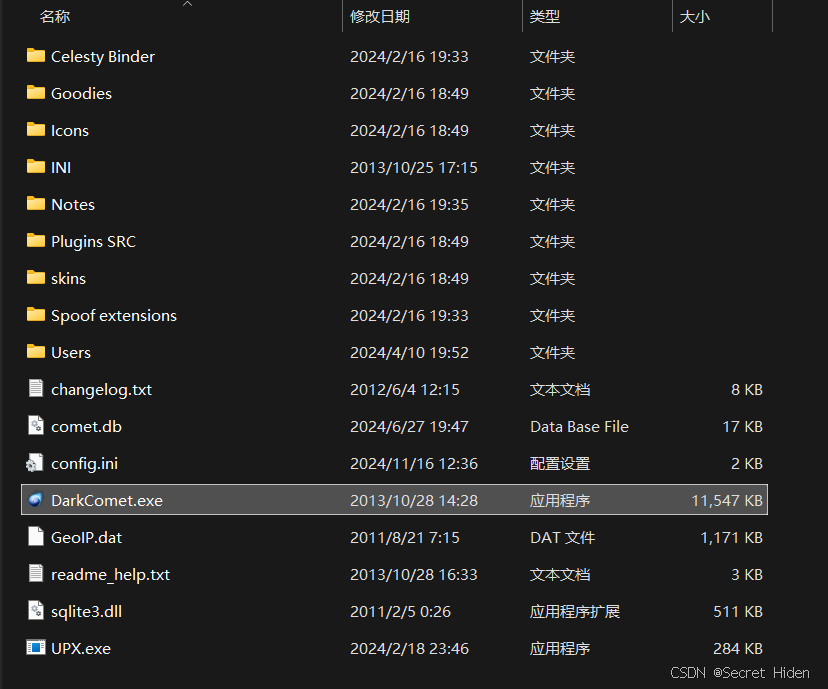Click the 1,171 KB size value

pos(731,537)
